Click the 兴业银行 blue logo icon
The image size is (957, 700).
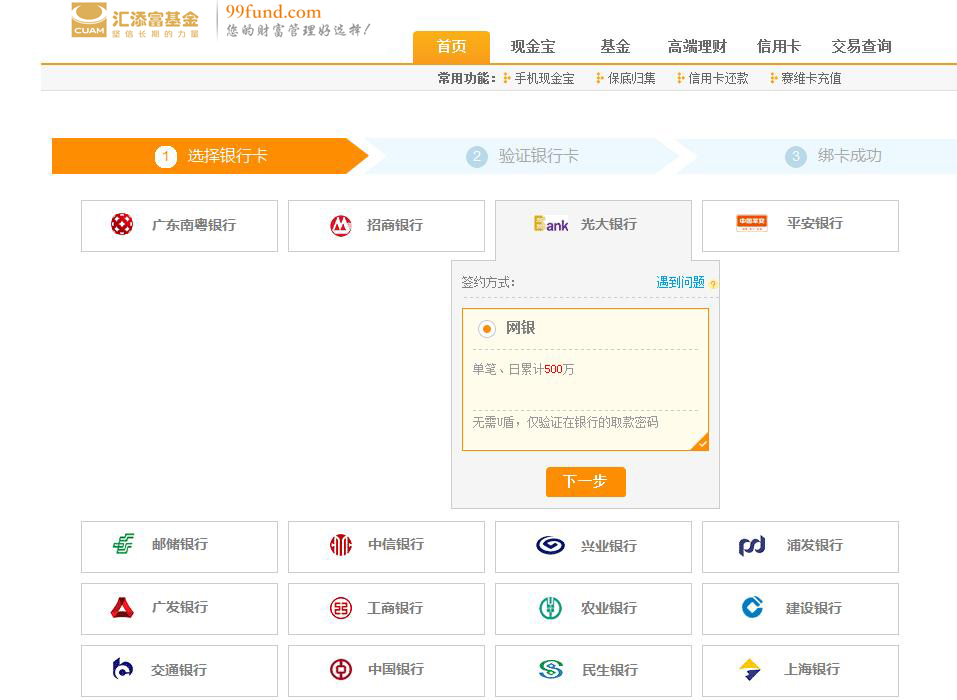550,546
